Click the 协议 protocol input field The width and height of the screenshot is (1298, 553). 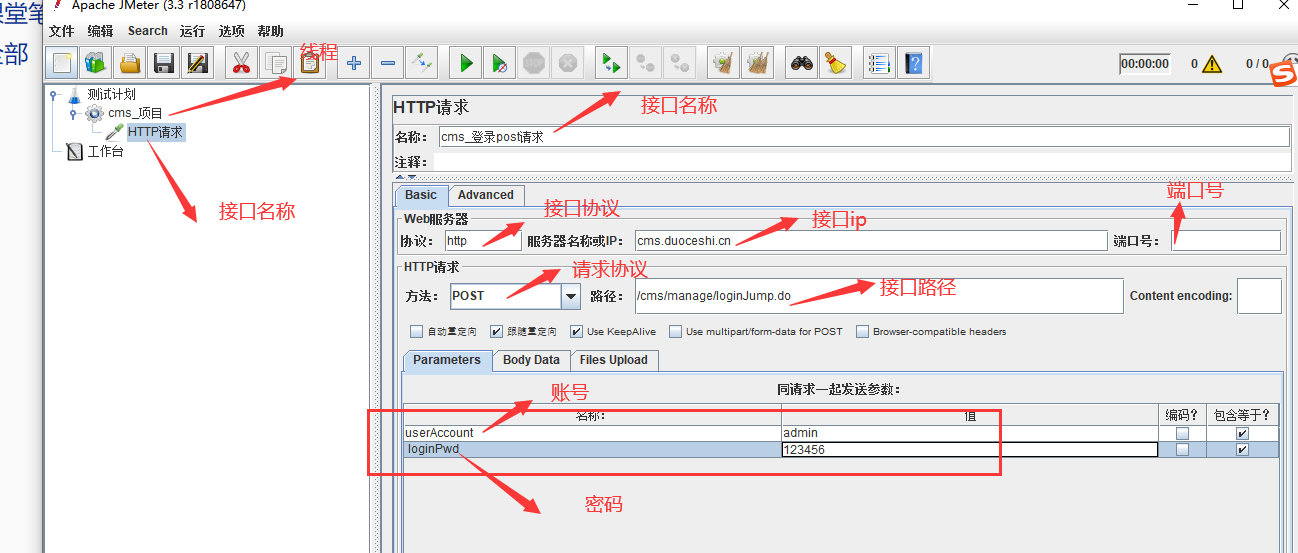coord(483,241)
